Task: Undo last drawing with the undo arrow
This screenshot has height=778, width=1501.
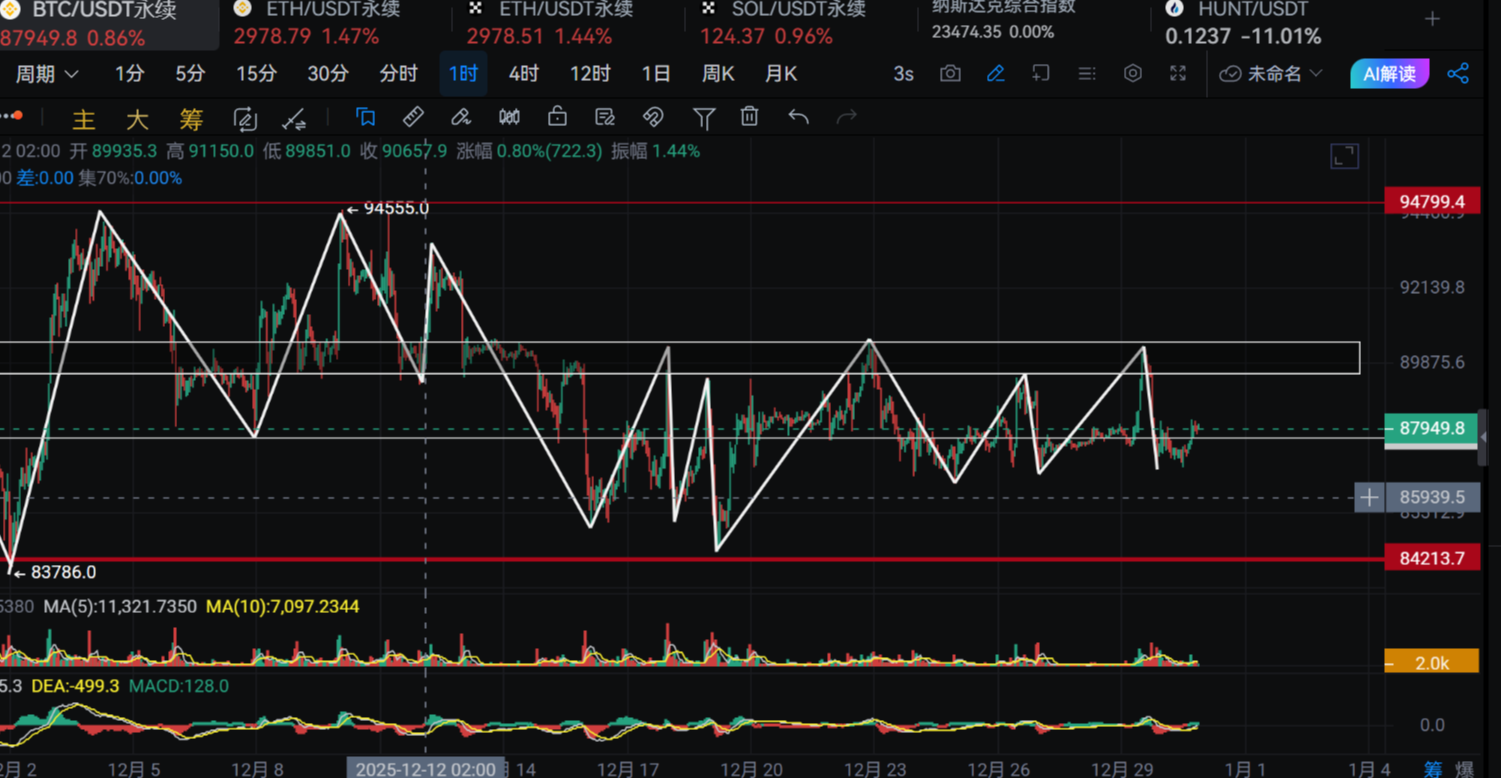Action: [x=798, y=117]
